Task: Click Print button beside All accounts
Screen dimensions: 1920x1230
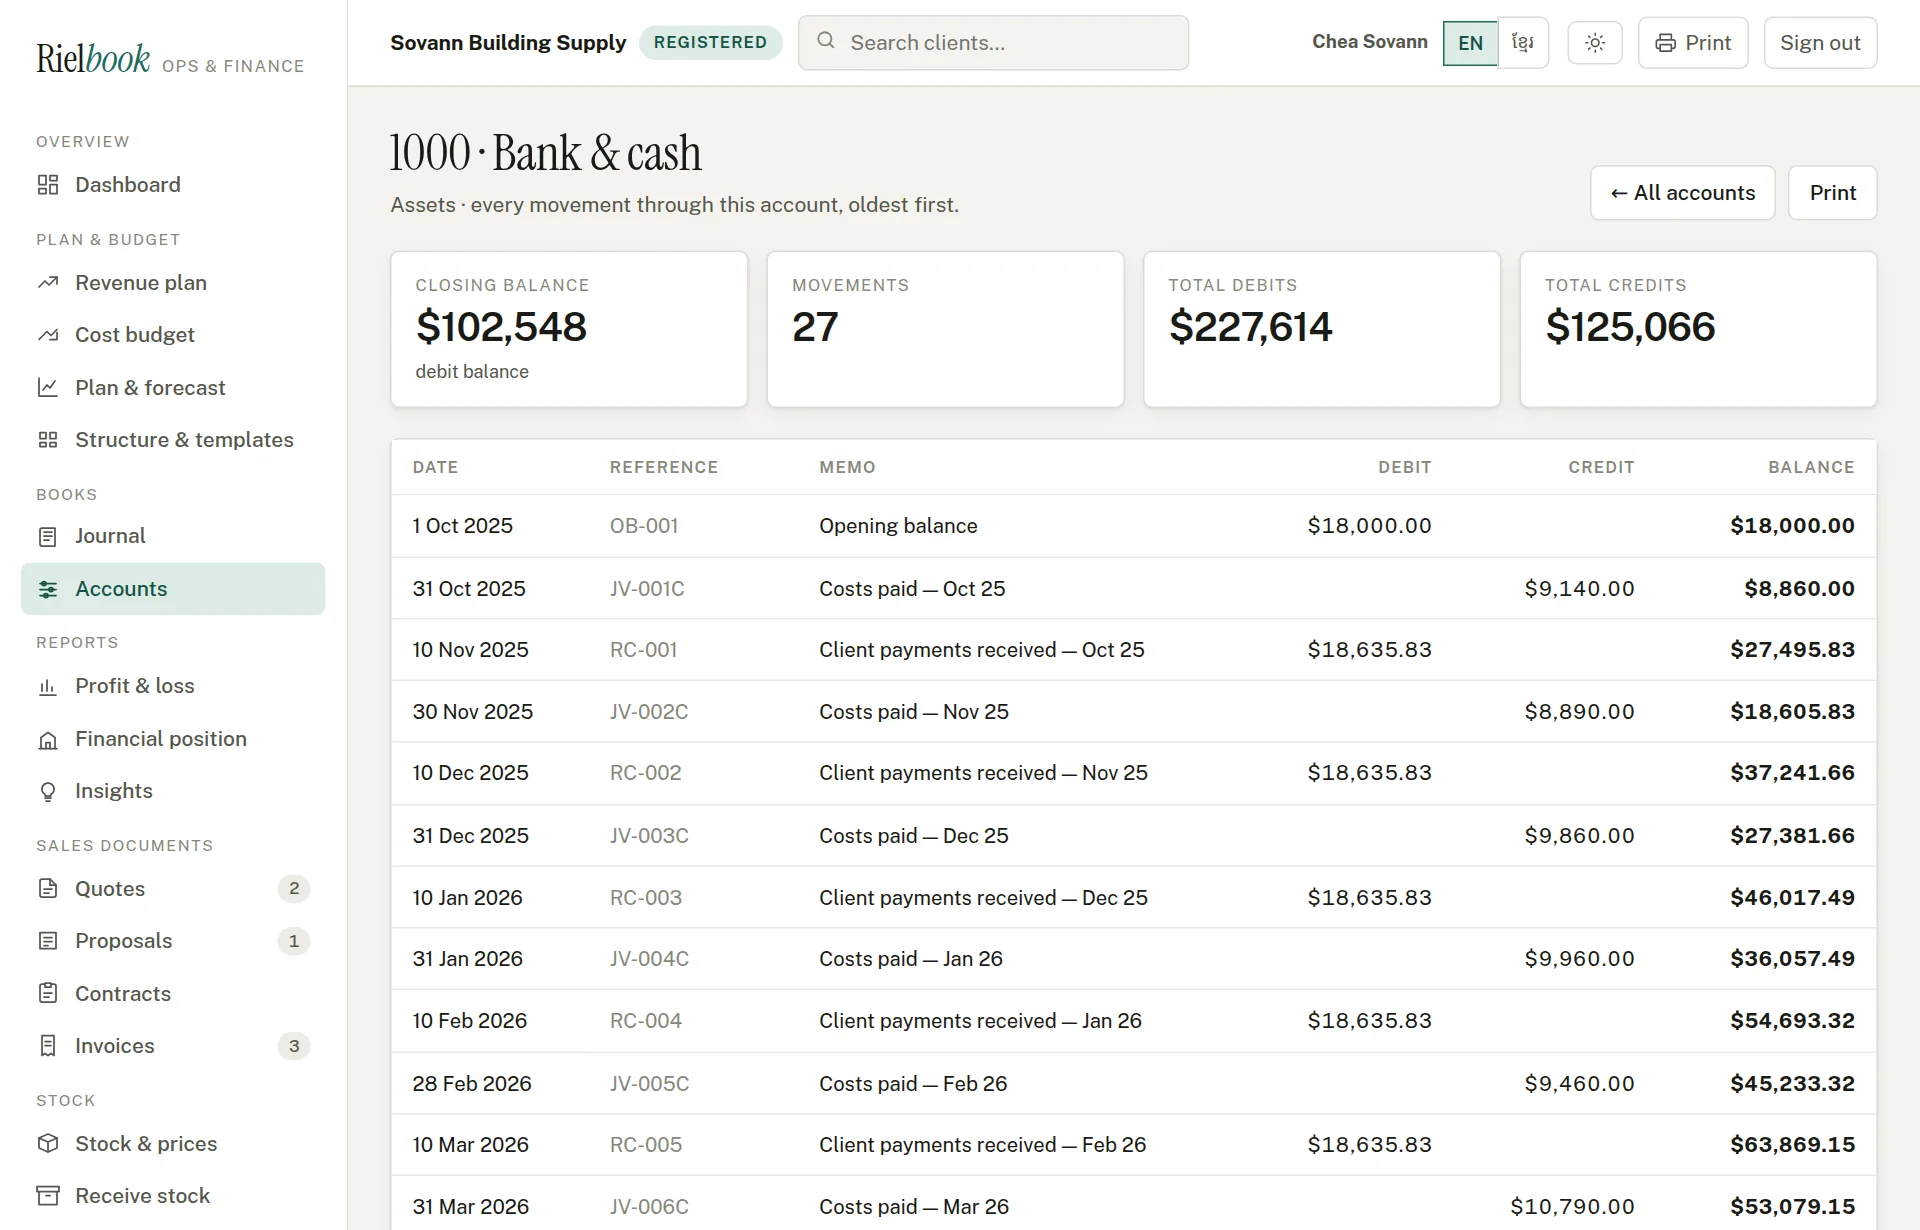Action: point(1832,193)
